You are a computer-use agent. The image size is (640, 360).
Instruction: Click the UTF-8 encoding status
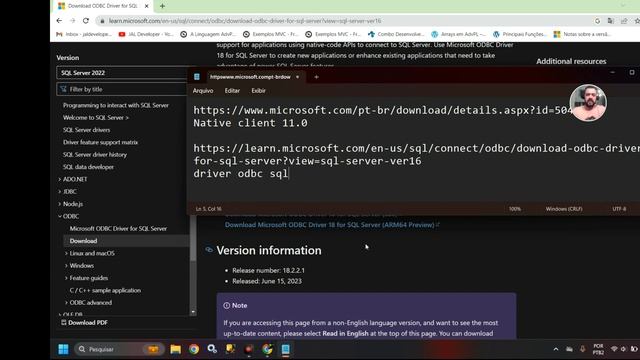tap(619, 209)
